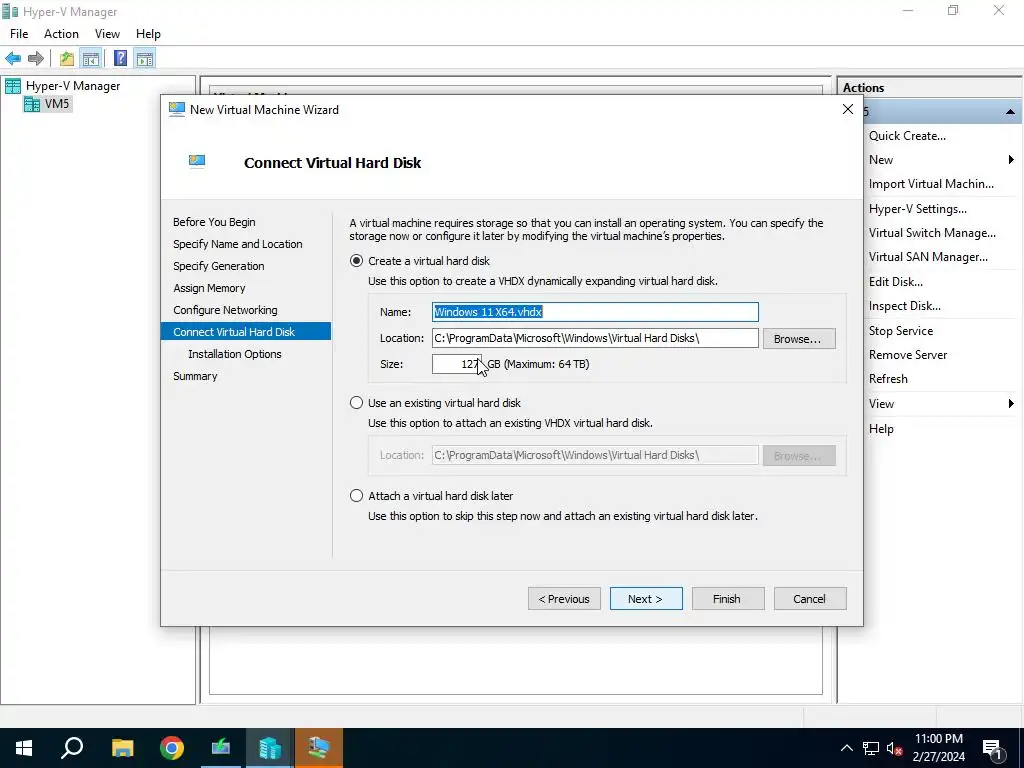Select Attach a virtual hard disk later
This screenshot has width=1024, height=768.
point(356,496)
